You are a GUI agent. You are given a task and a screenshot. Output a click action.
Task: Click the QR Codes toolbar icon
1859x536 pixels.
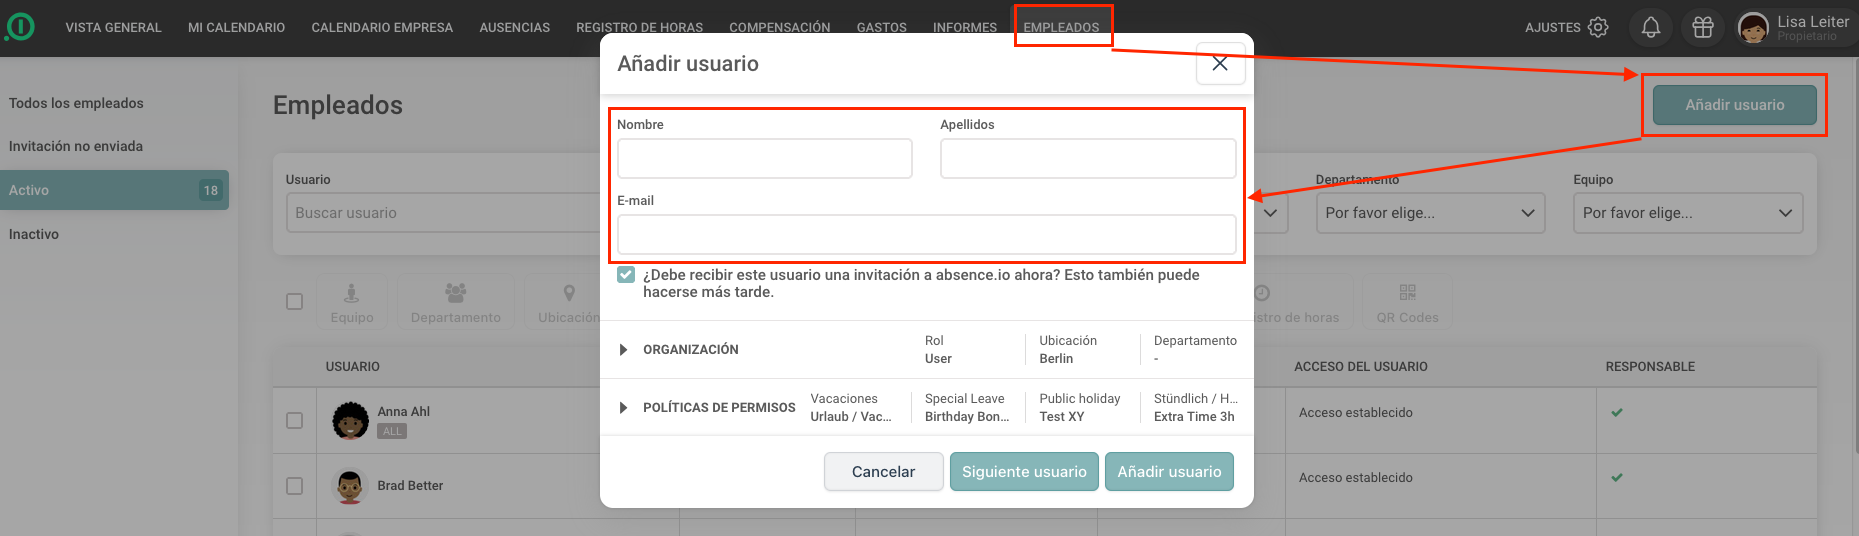coord(1407,303)
